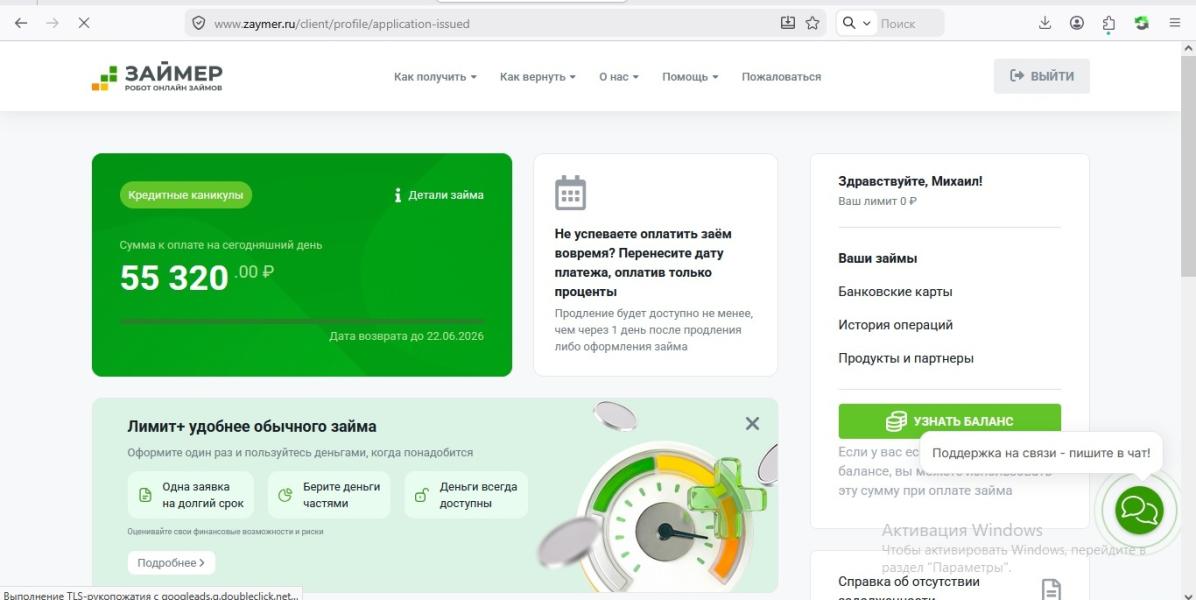Screen dimensions: 1196x600
Task: Expand Как получить menu
Action: pos(435,77)
